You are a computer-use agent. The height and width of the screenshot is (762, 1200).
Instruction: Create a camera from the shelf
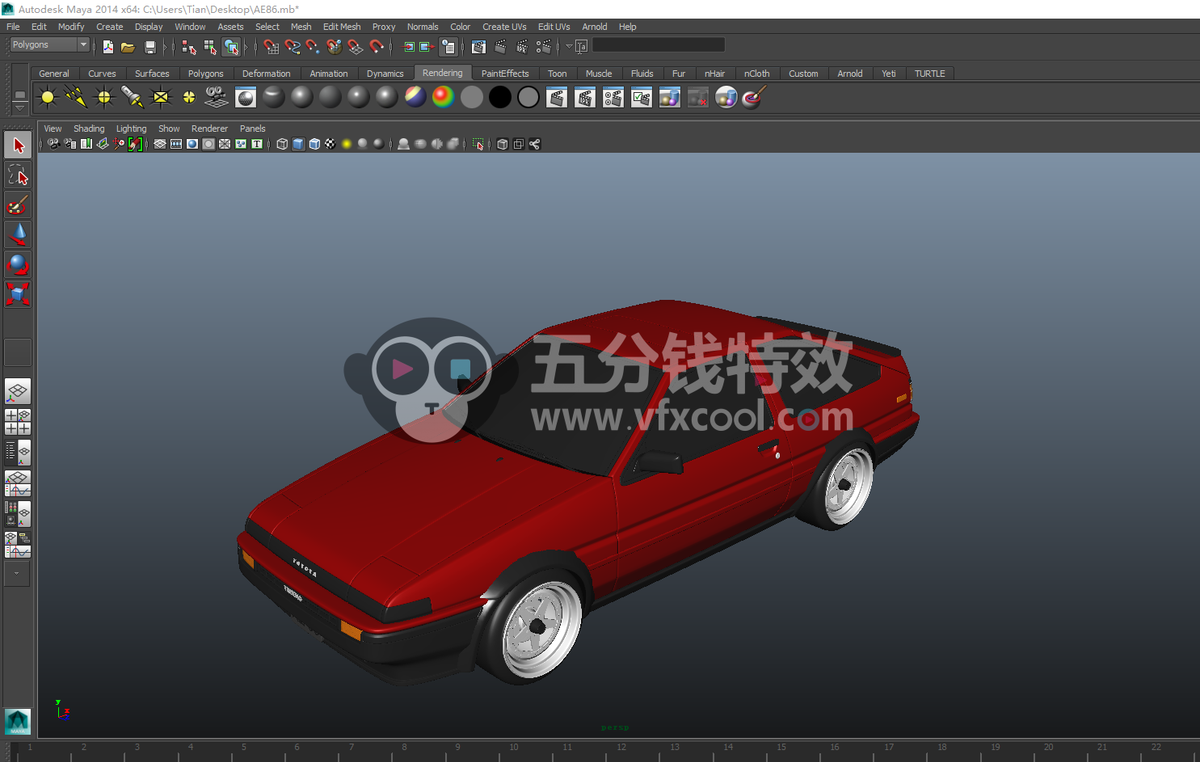click(x=216, y=97)
